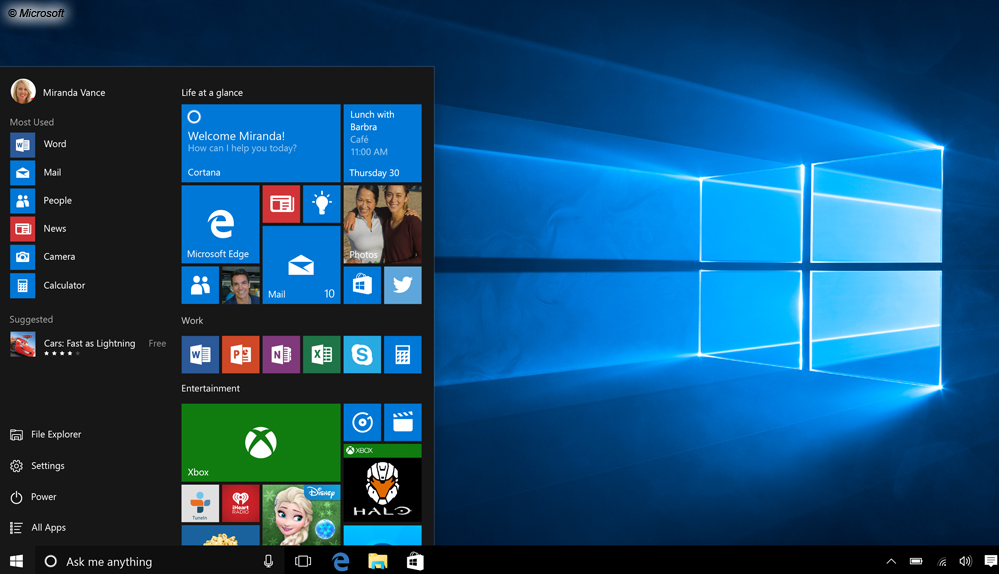
Task: Launch iHeartRadio tile
Action: click(240, 503)
